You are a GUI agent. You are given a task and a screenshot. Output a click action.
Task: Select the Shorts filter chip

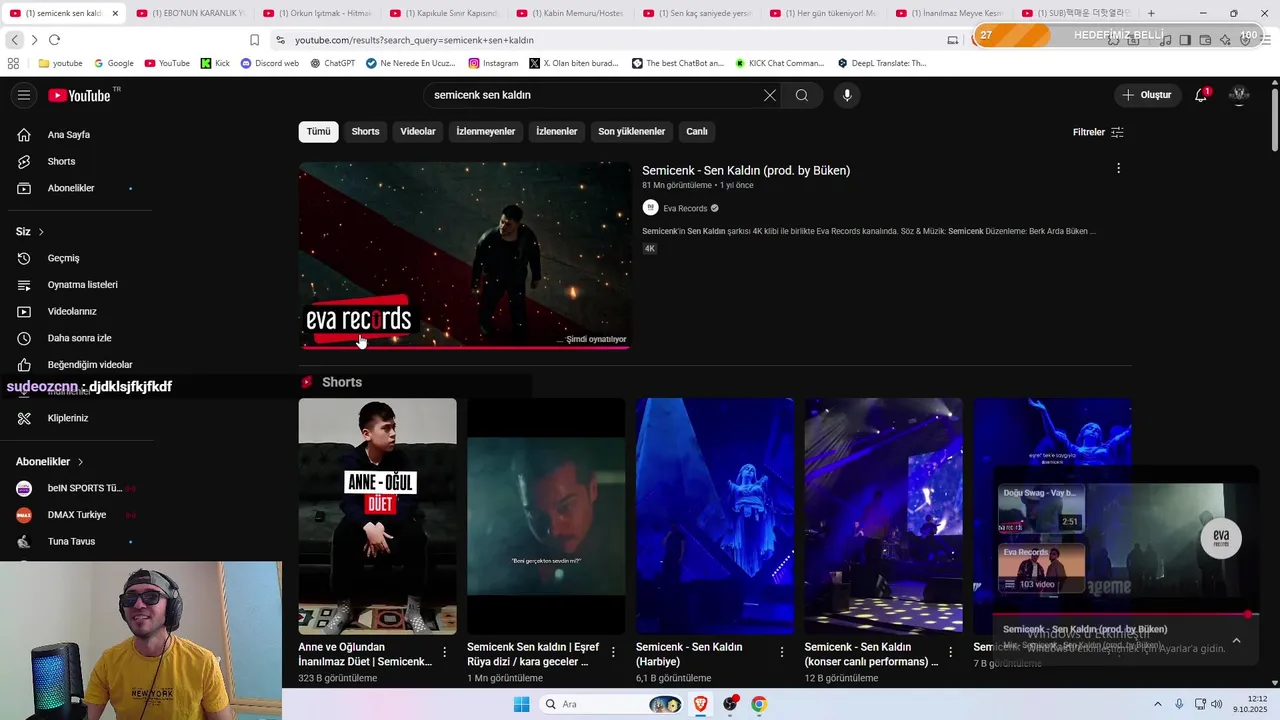point(365,131)
